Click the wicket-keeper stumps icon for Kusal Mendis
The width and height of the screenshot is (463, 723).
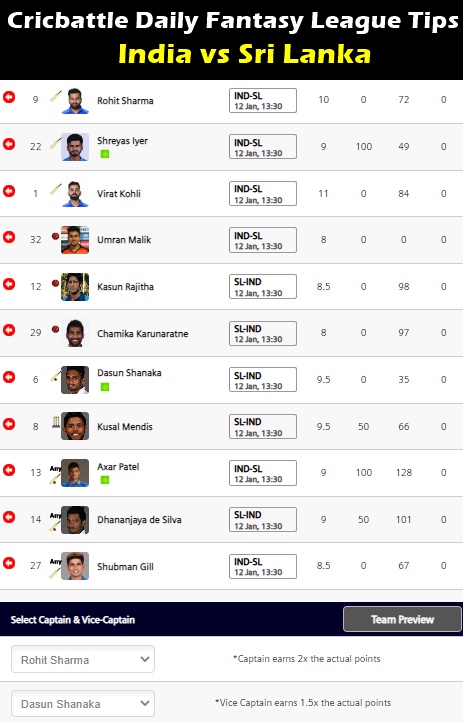(56, 421)
